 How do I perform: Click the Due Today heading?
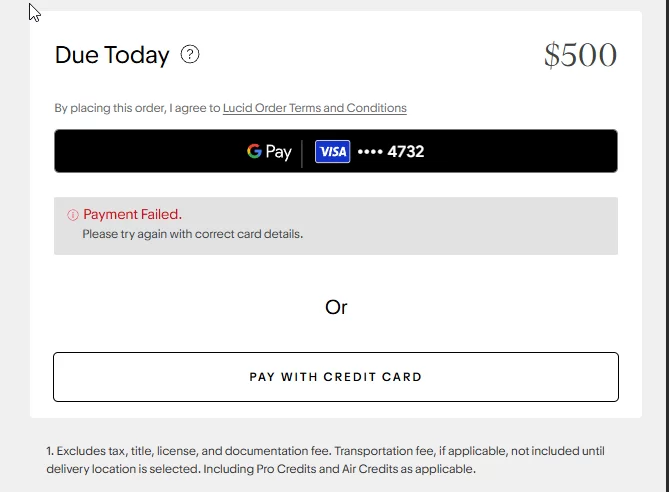112,55
